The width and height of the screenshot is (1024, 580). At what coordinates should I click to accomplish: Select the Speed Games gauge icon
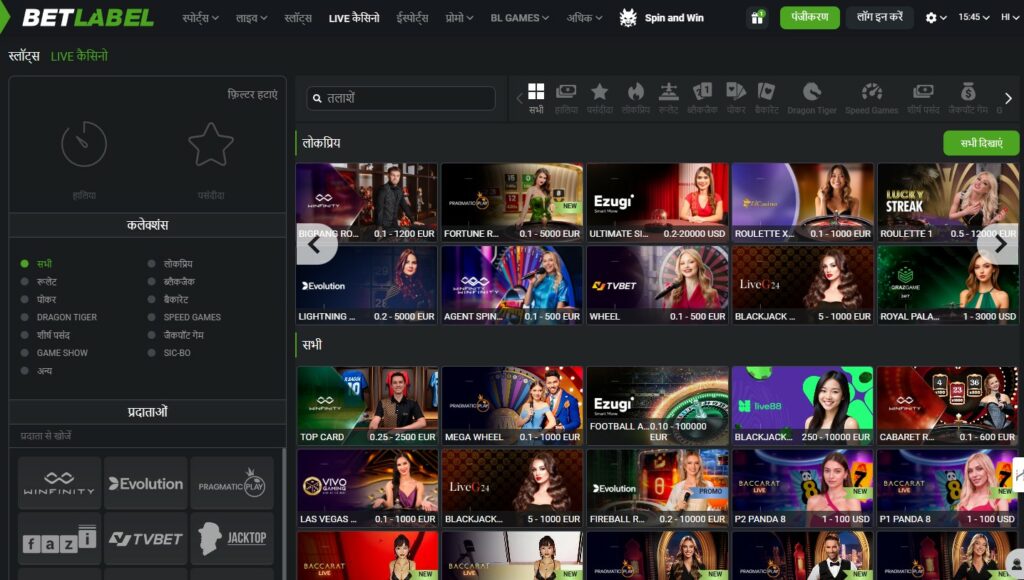point(872,99)
